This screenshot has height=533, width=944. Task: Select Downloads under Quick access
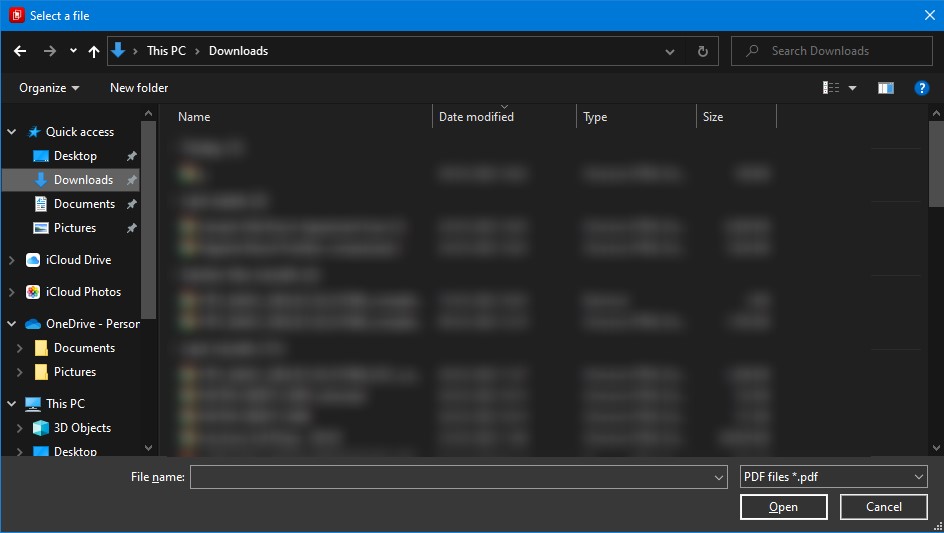pos(83,180)
